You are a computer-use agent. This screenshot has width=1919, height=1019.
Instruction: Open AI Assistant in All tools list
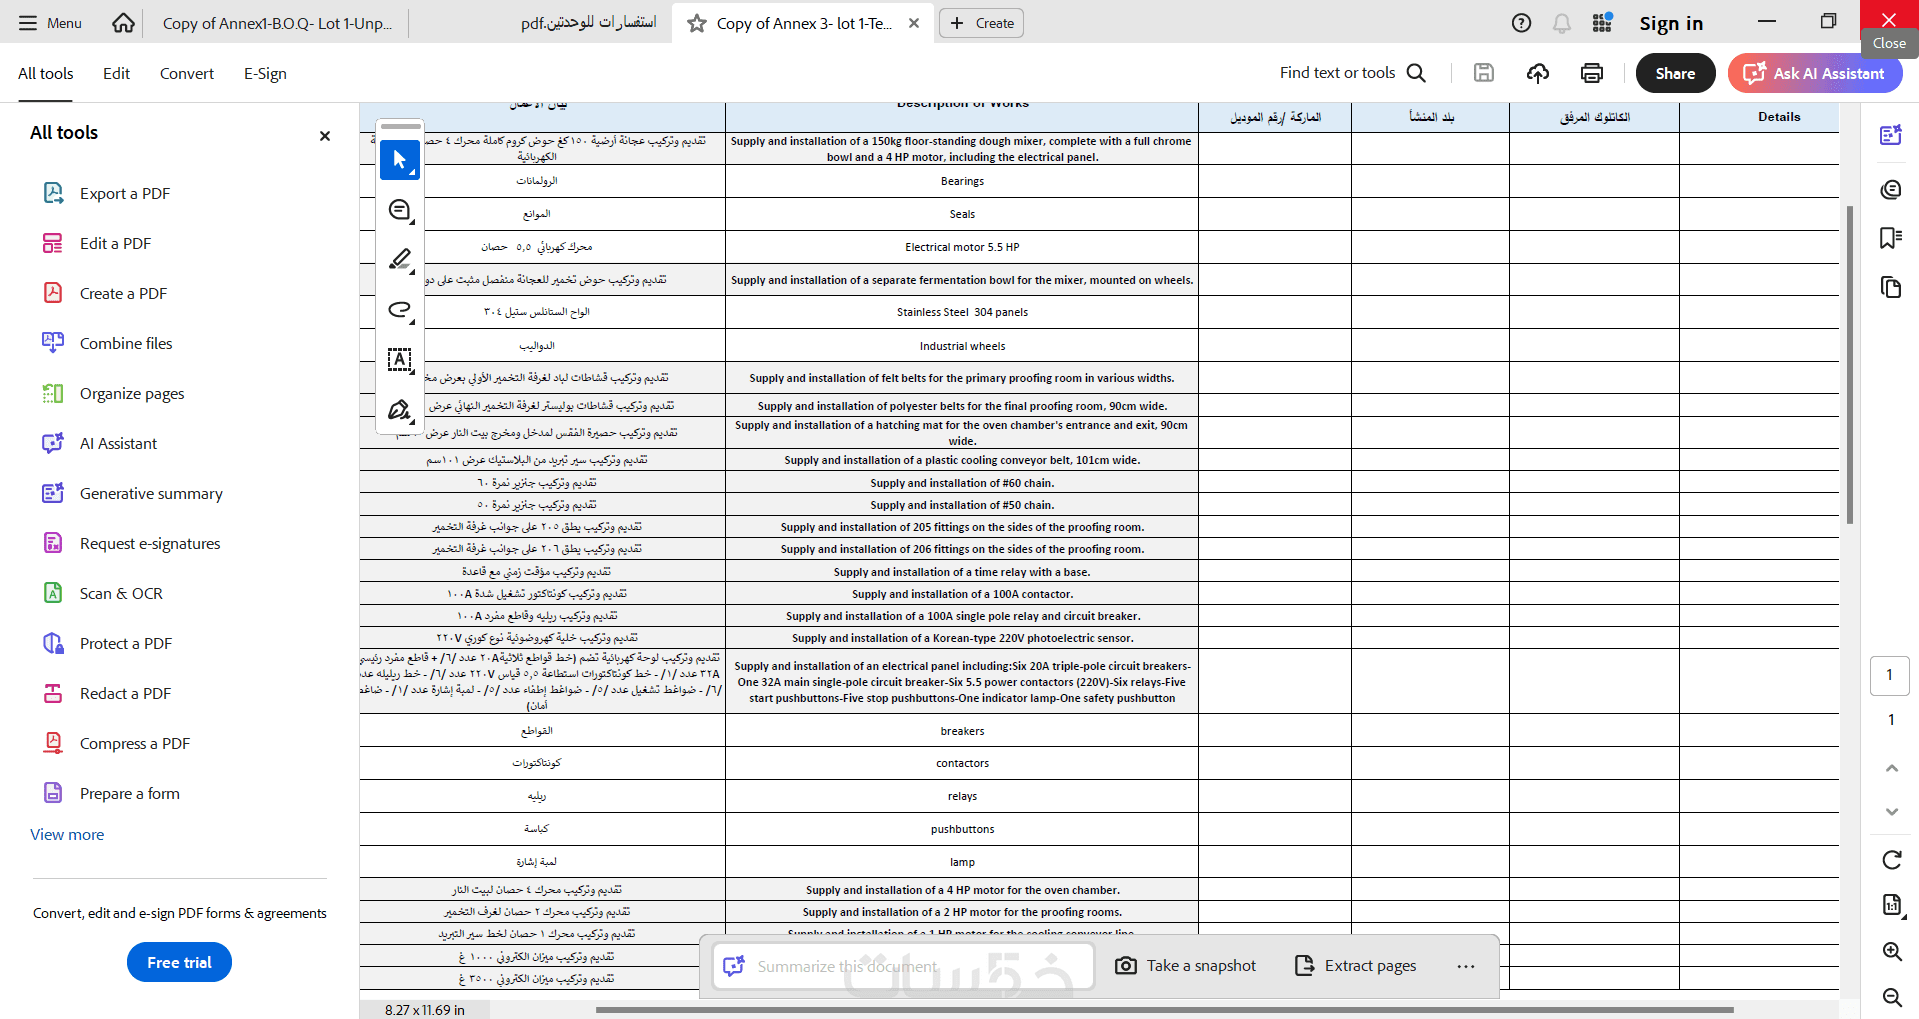coord(100,443)
